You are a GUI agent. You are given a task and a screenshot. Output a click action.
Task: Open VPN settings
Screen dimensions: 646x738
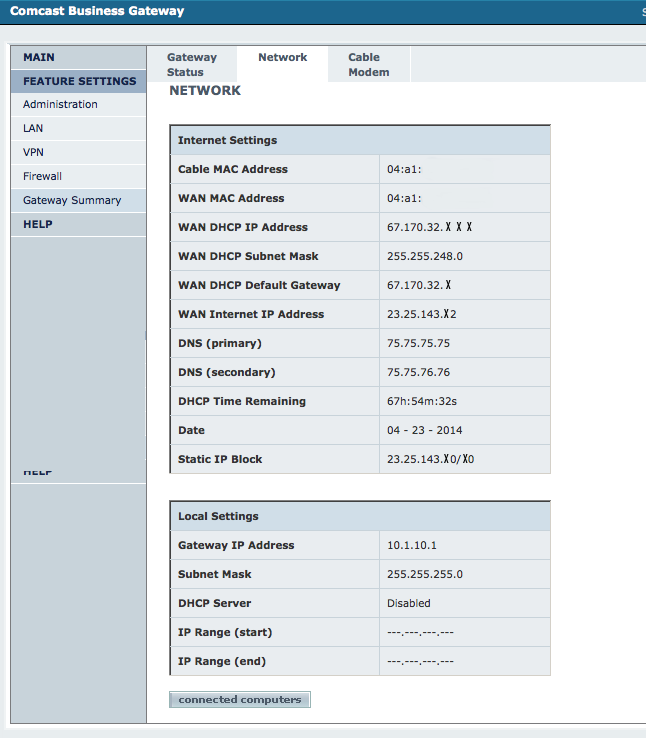pos(78,152)
